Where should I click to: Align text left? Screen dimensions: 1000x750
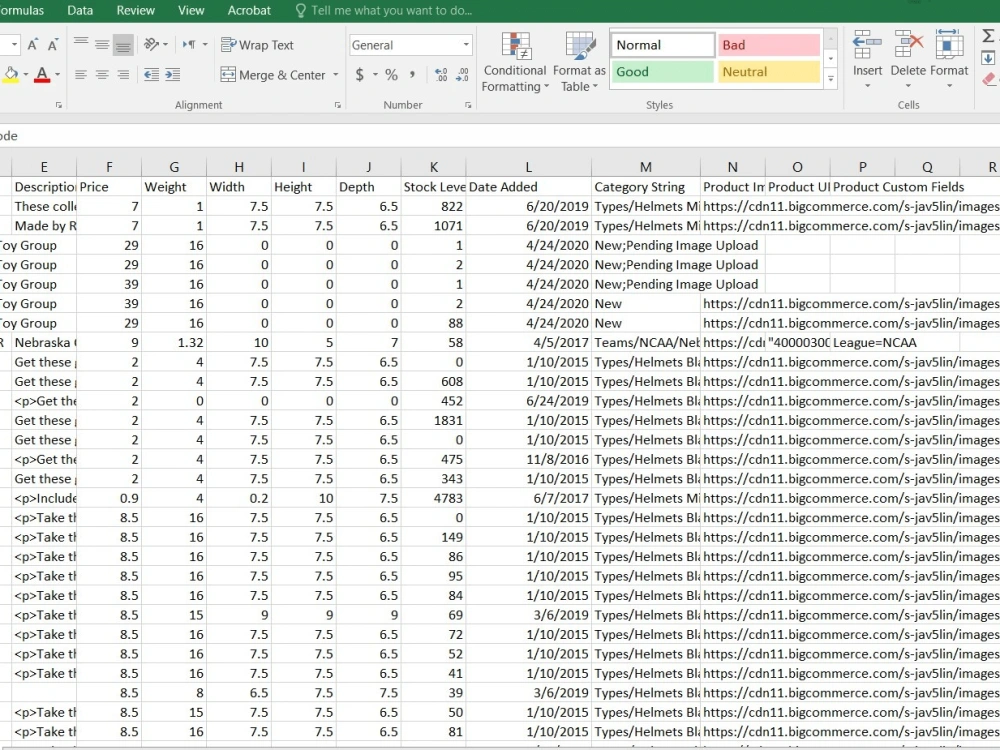[x=81, y=75]
